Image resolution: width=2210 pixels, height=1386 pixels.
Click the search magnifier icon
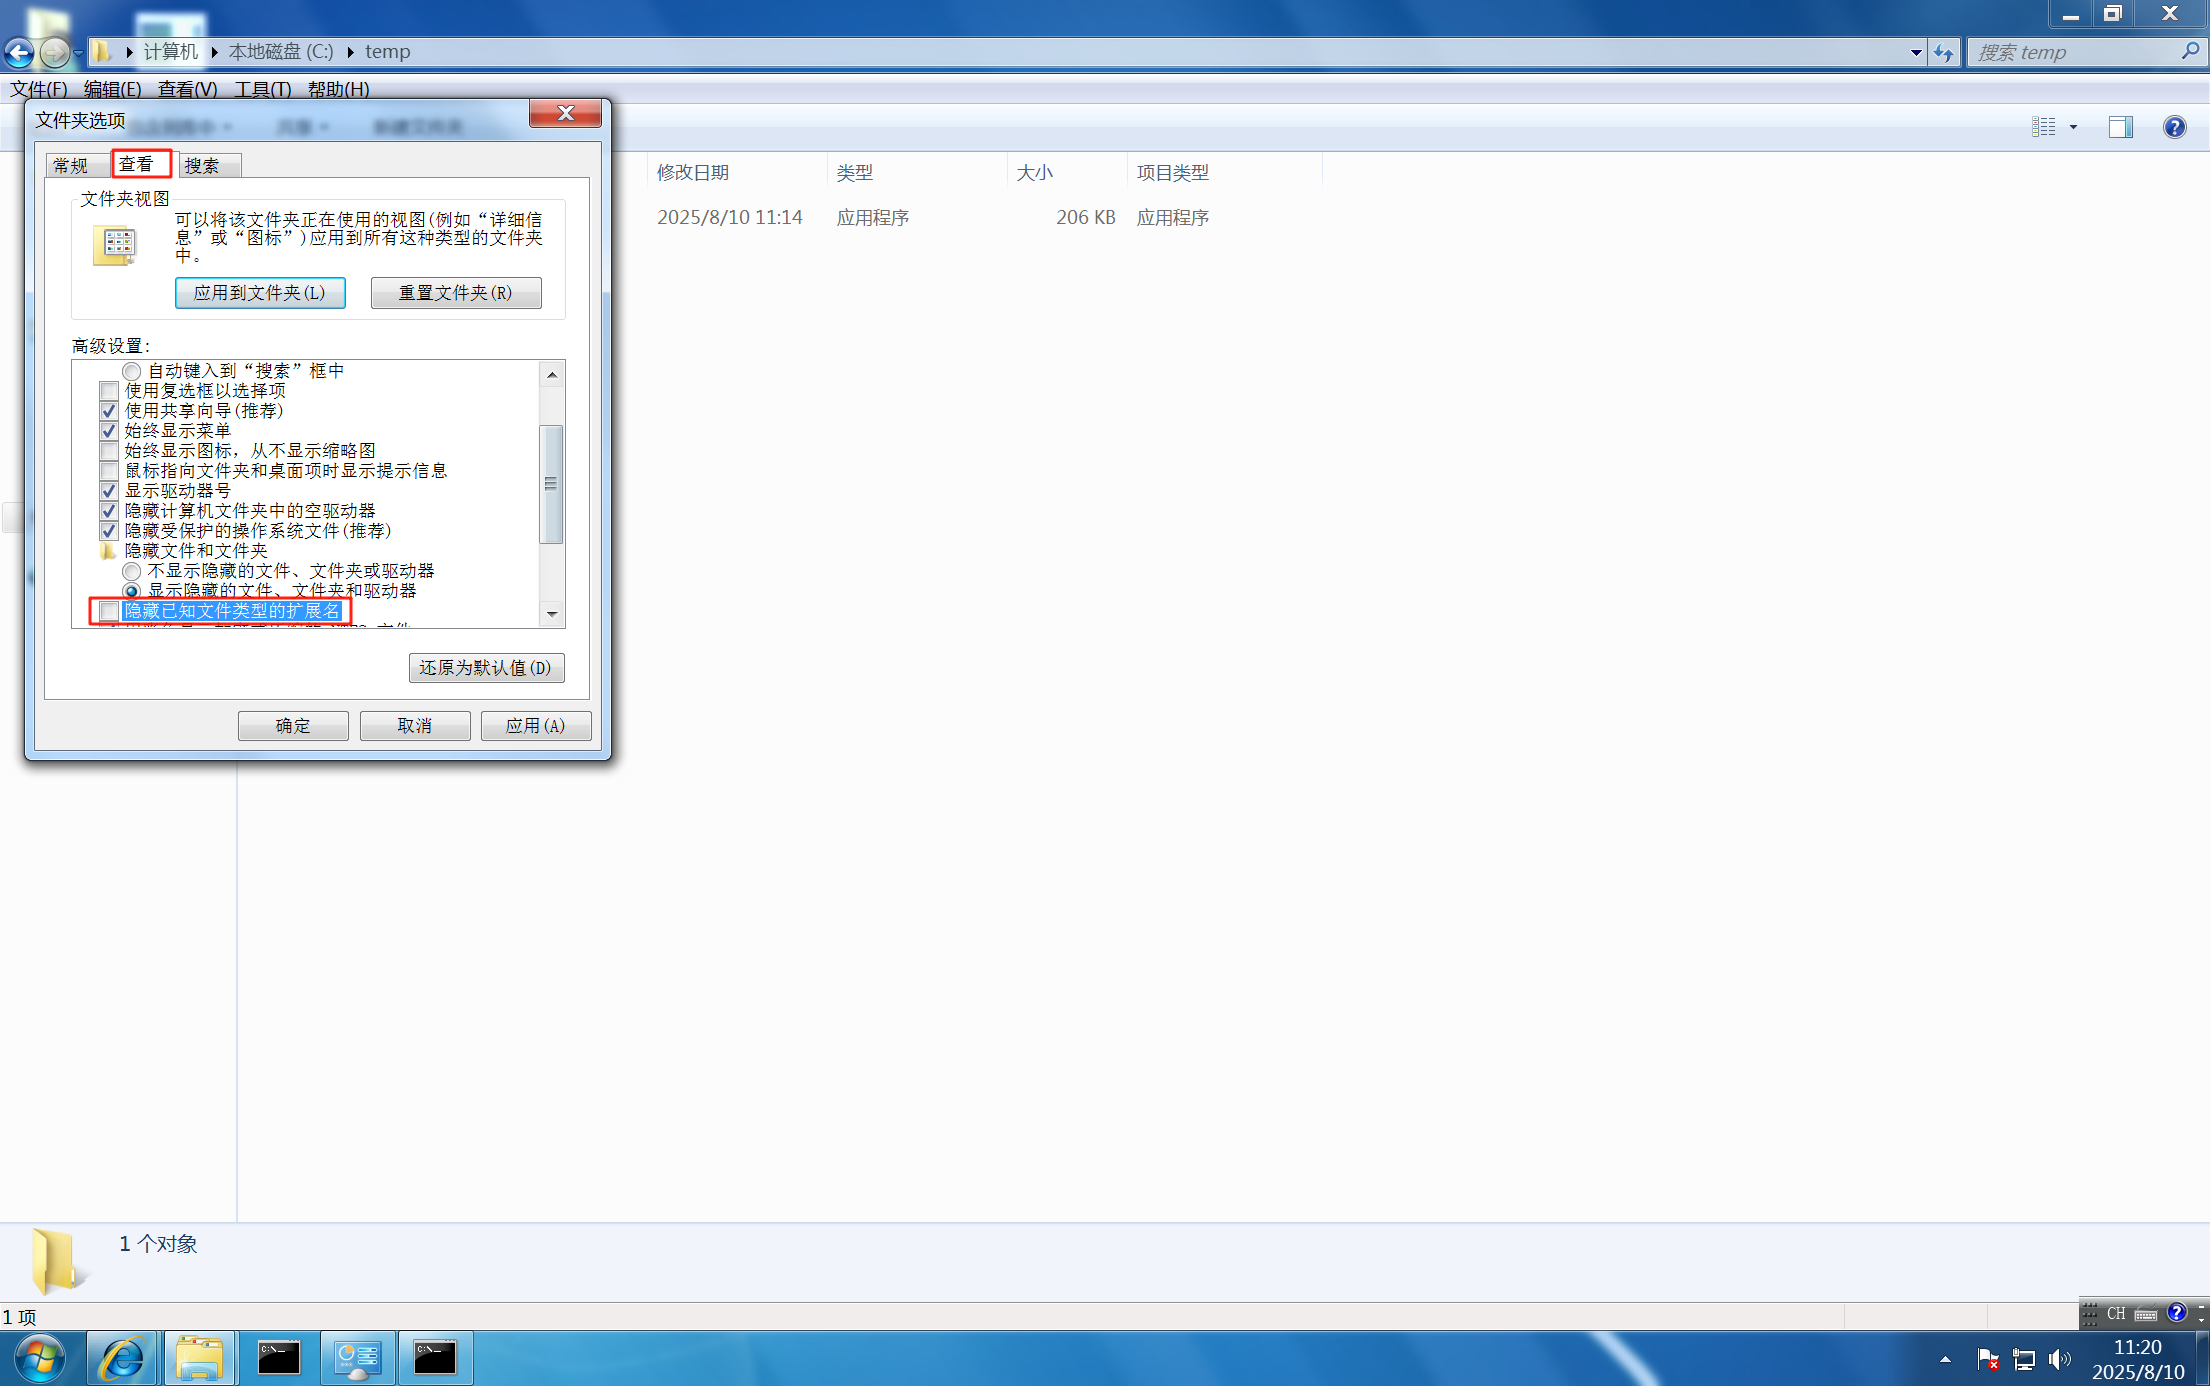point(2190,52)
